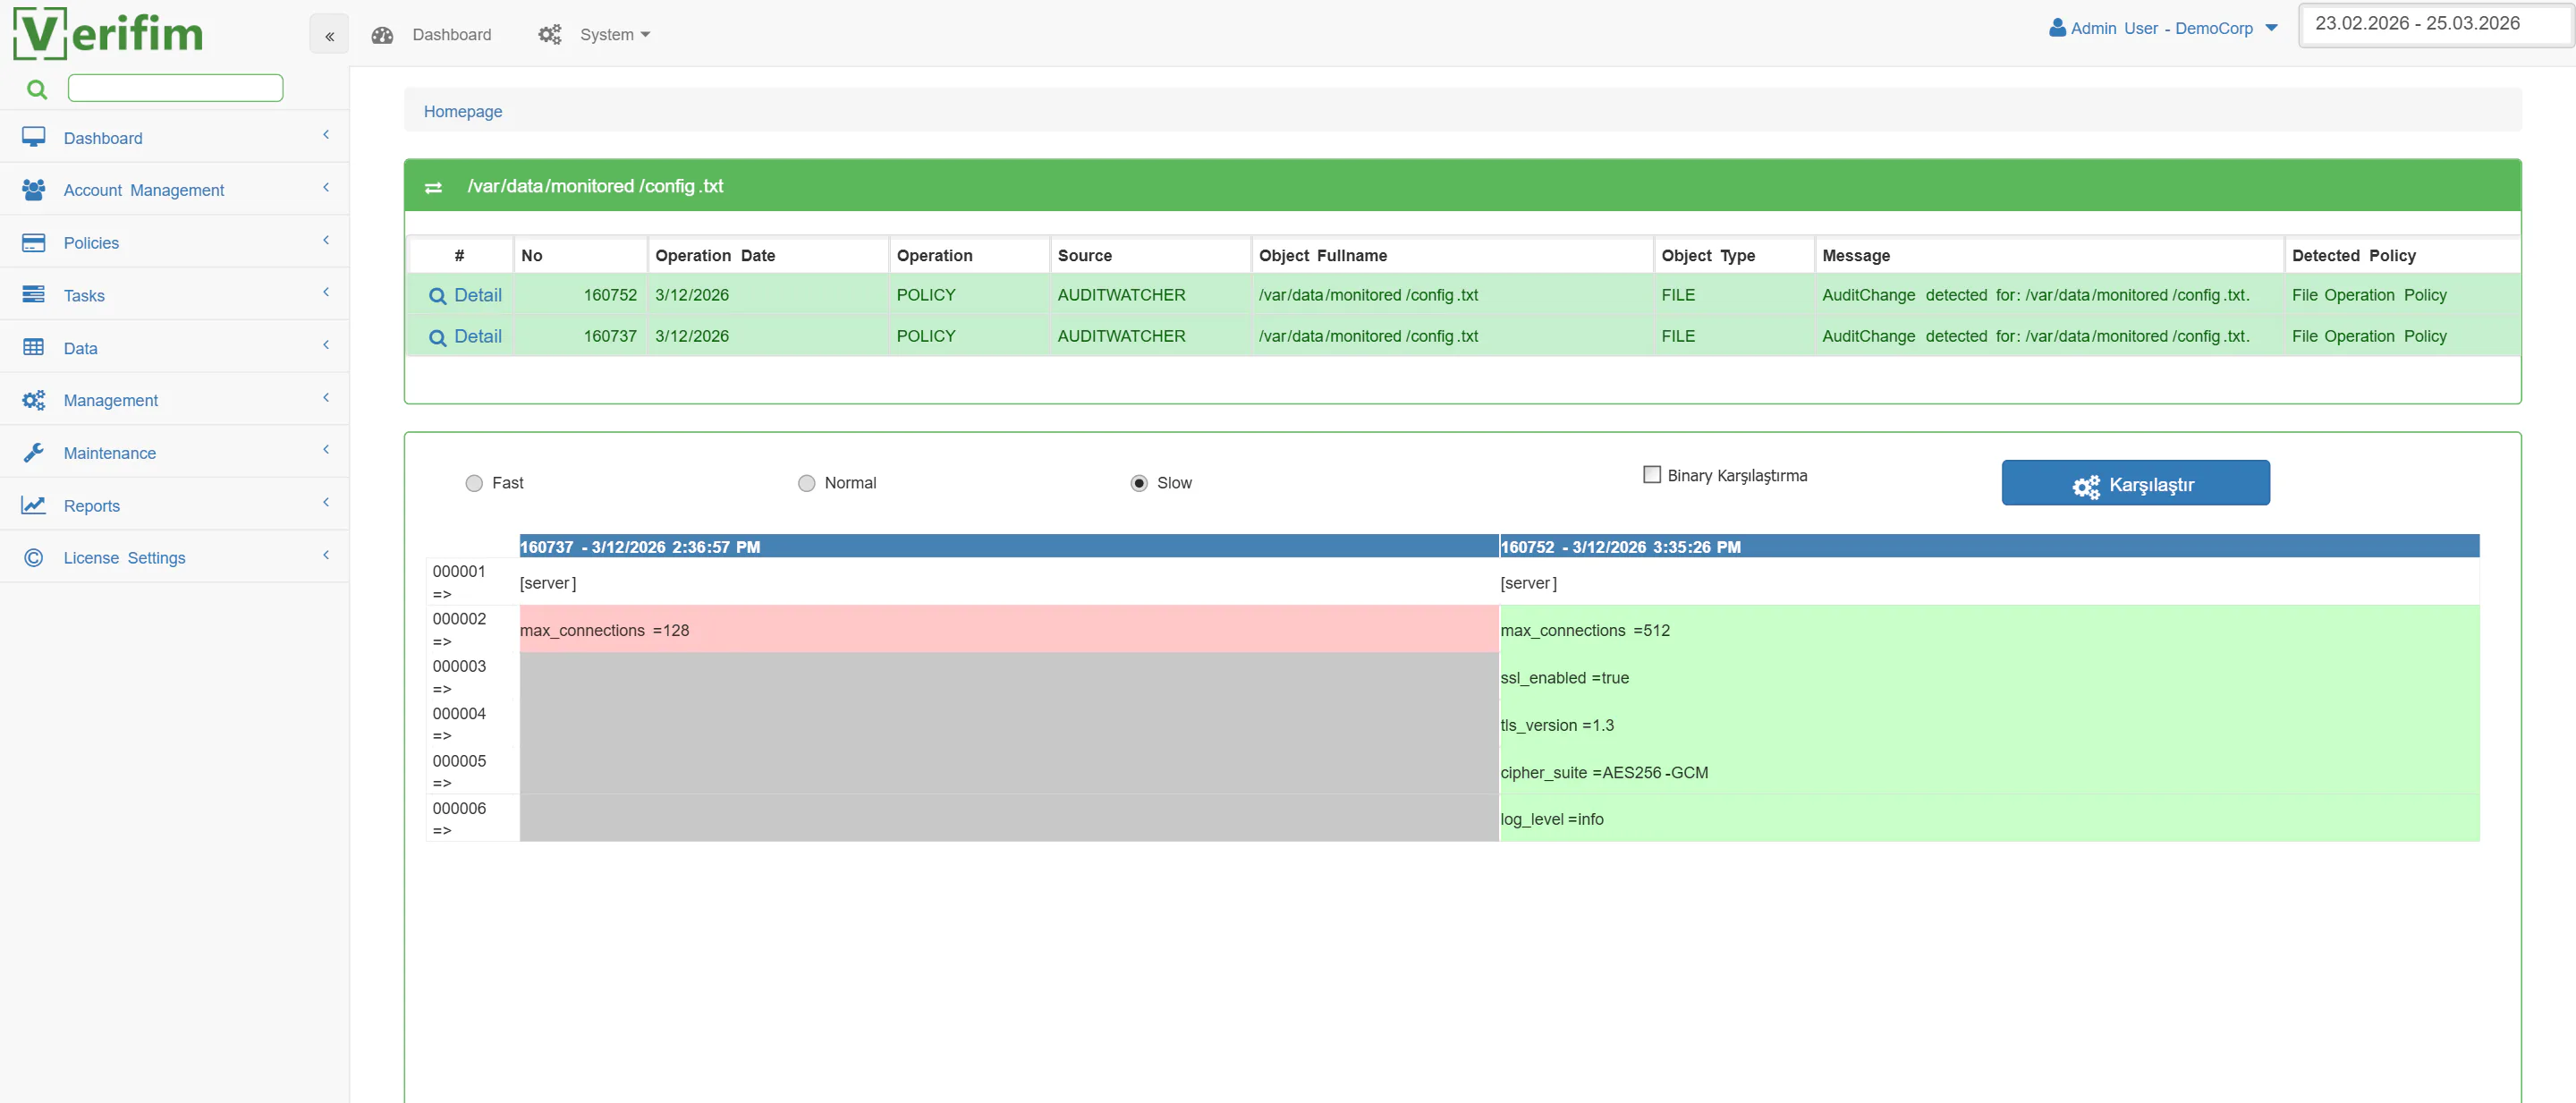Select the Fast comparison radio button
Viewport: 2576px width, 1103px height.
tap(474, 483)
